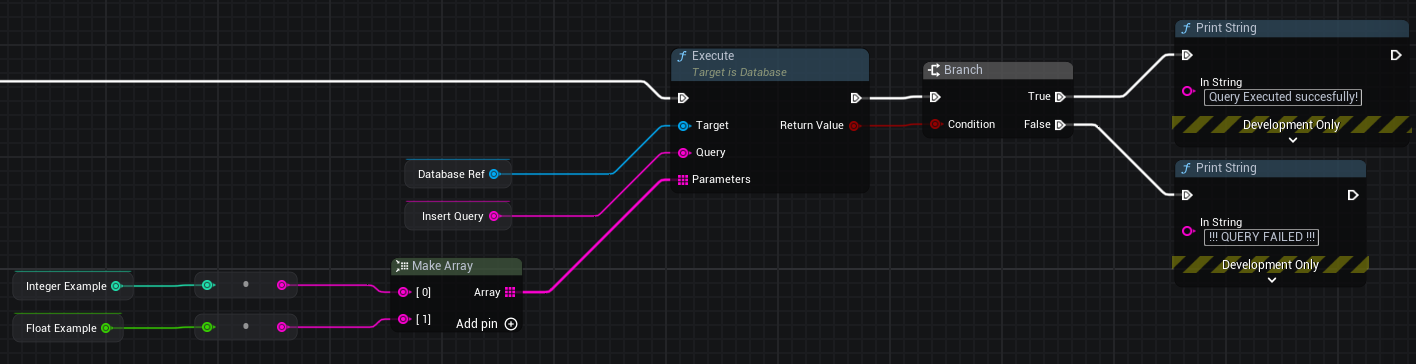Select the Integer Example variable node
Viewport: 1416px width, 364px height.
72,286
